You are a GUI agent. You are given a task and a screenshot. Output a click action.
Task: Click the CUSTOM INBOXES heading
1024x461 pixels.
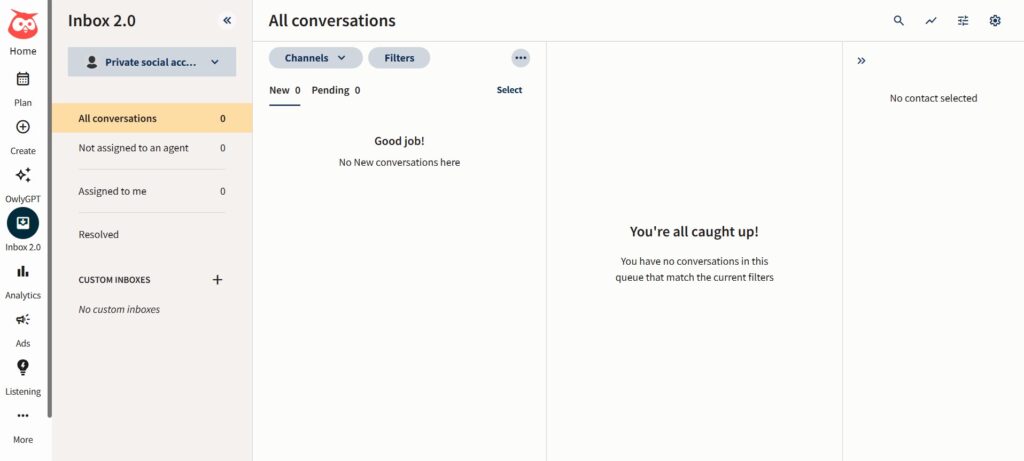[x=114, y=279]
